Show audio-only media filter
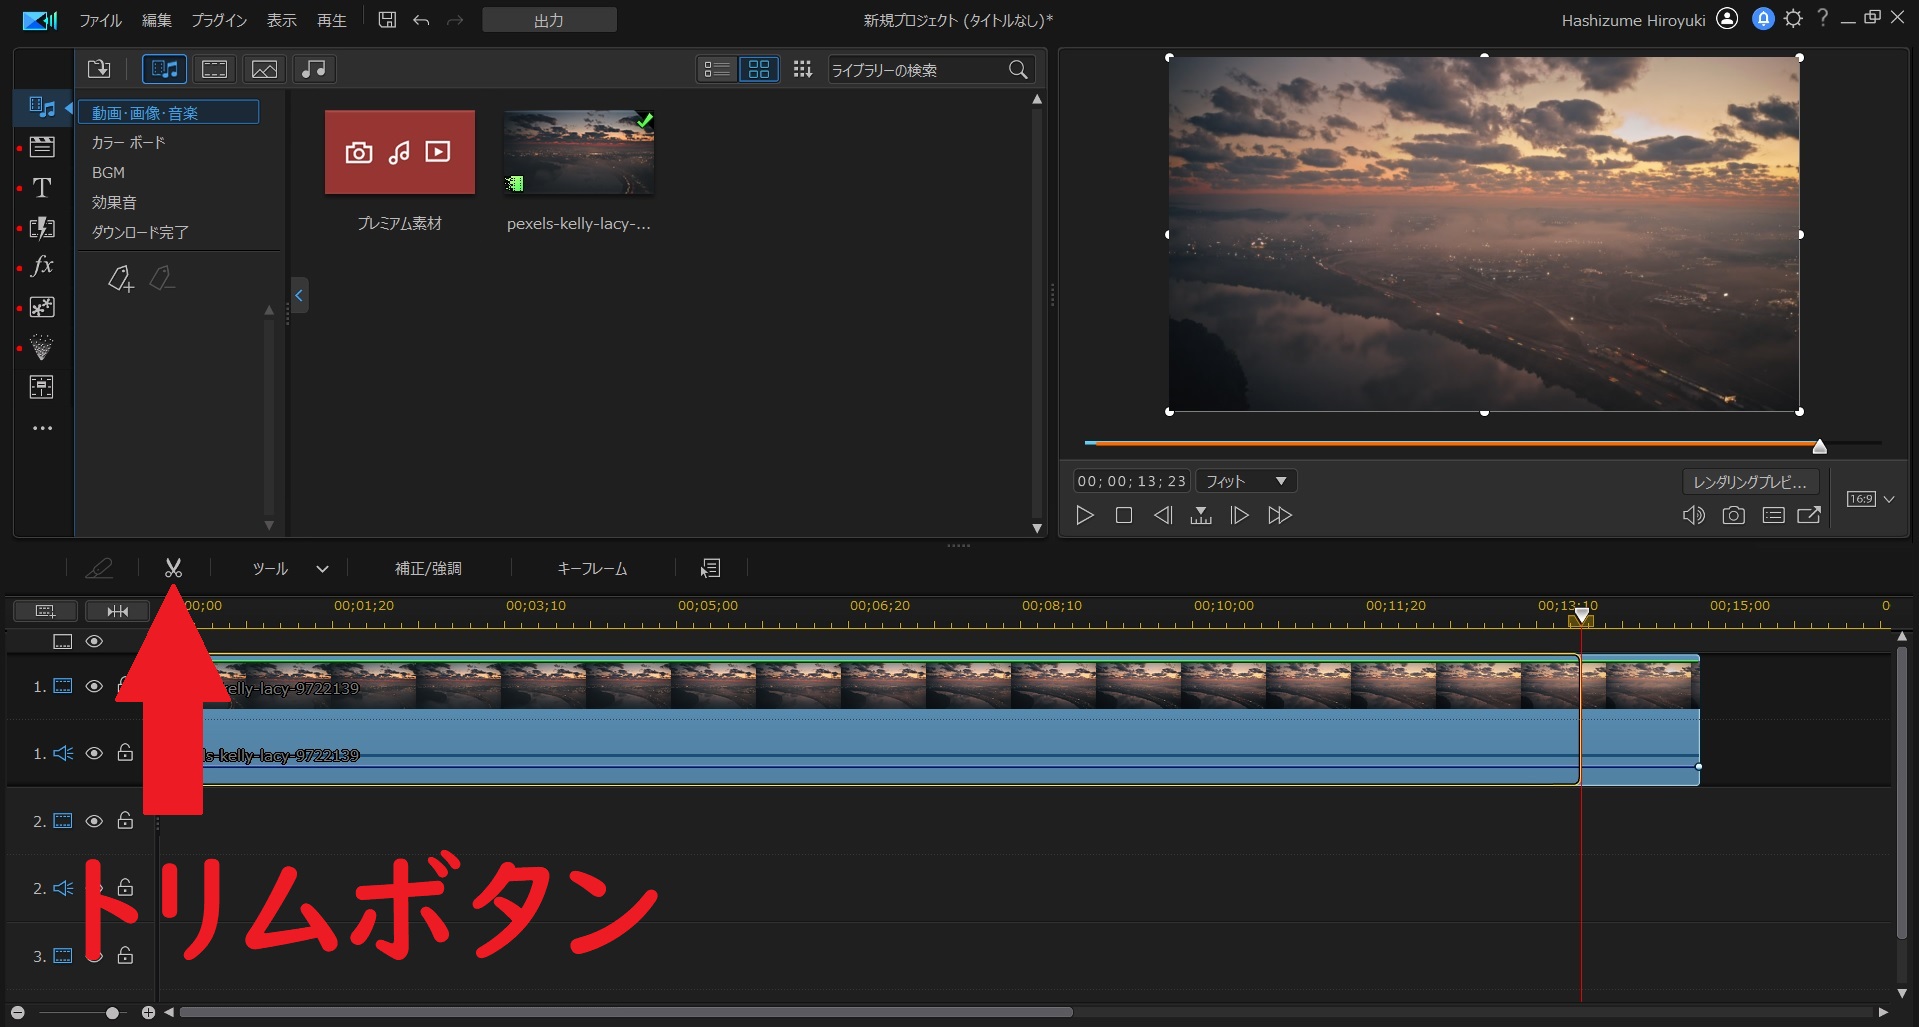 click(x=314, y=69)
